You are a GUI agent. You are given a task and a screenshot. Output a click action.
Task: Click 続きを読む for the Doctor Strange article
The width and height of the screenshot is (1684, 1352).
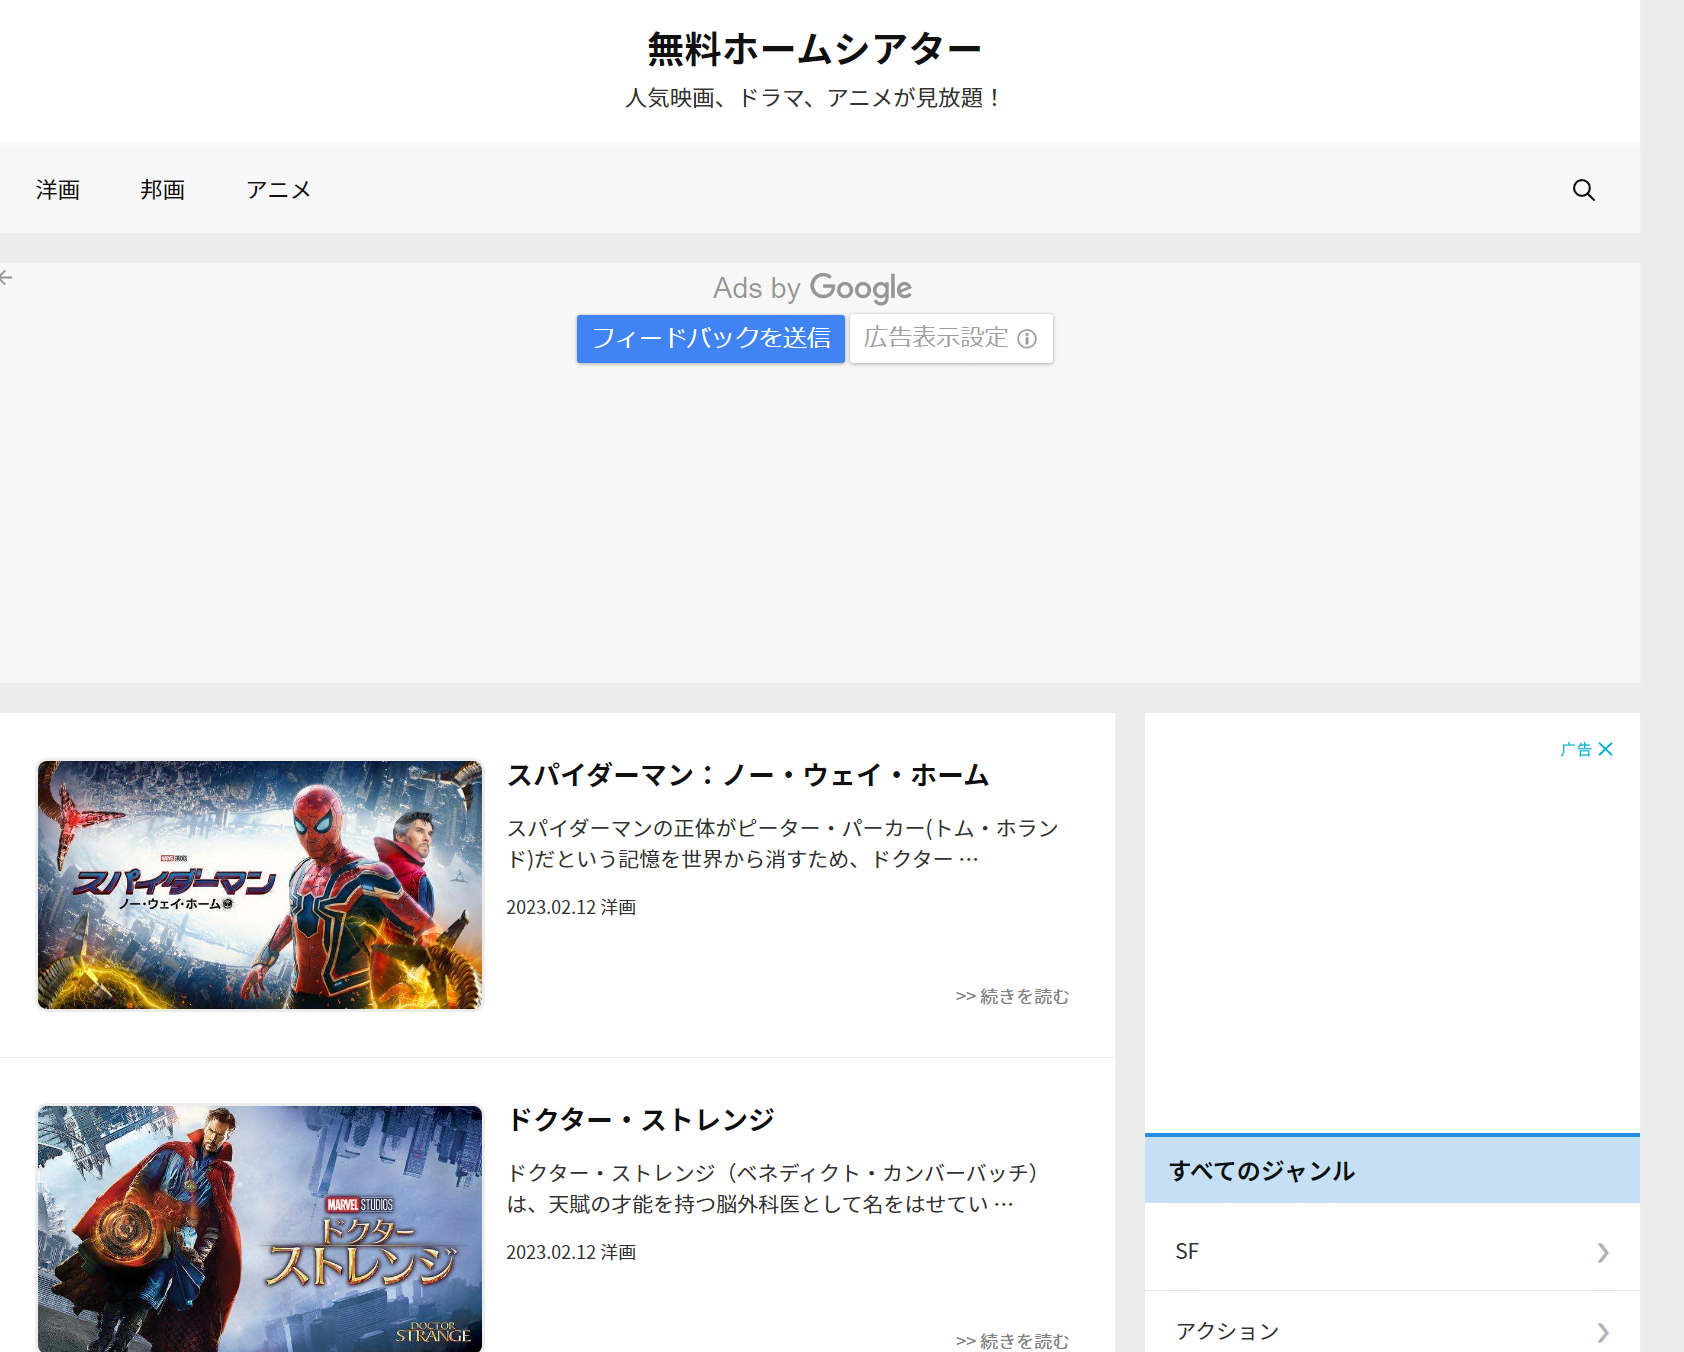(1012, 1341)
